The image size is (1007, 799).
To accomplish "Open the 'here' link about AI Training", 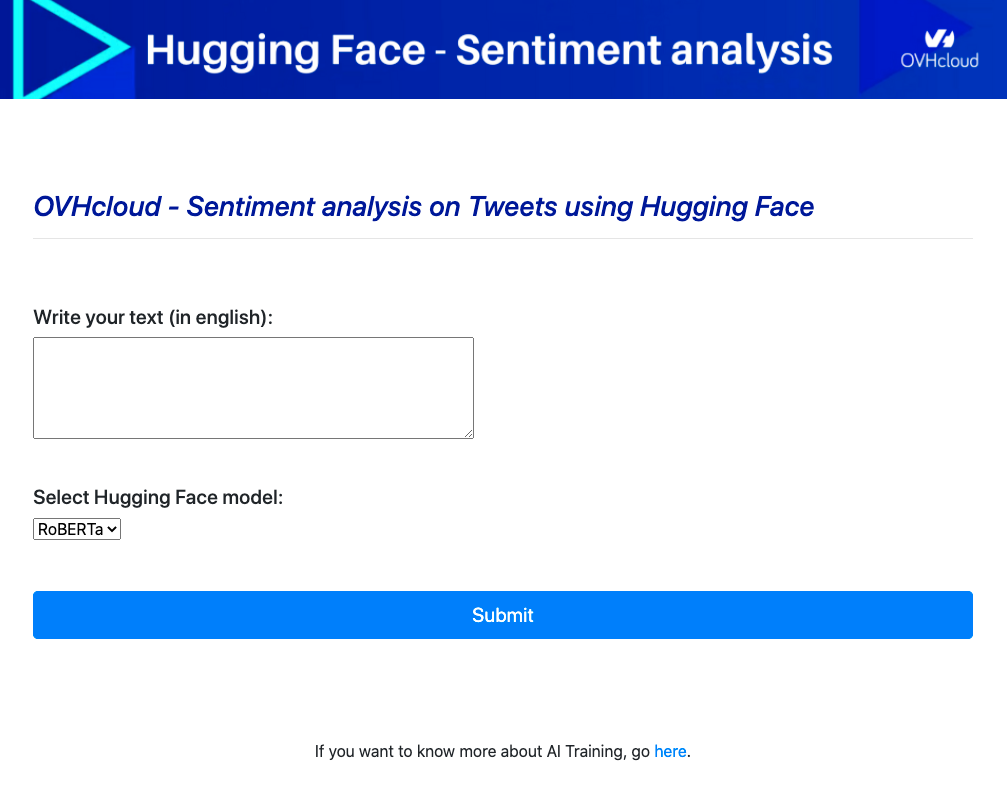I will [670, 751].
